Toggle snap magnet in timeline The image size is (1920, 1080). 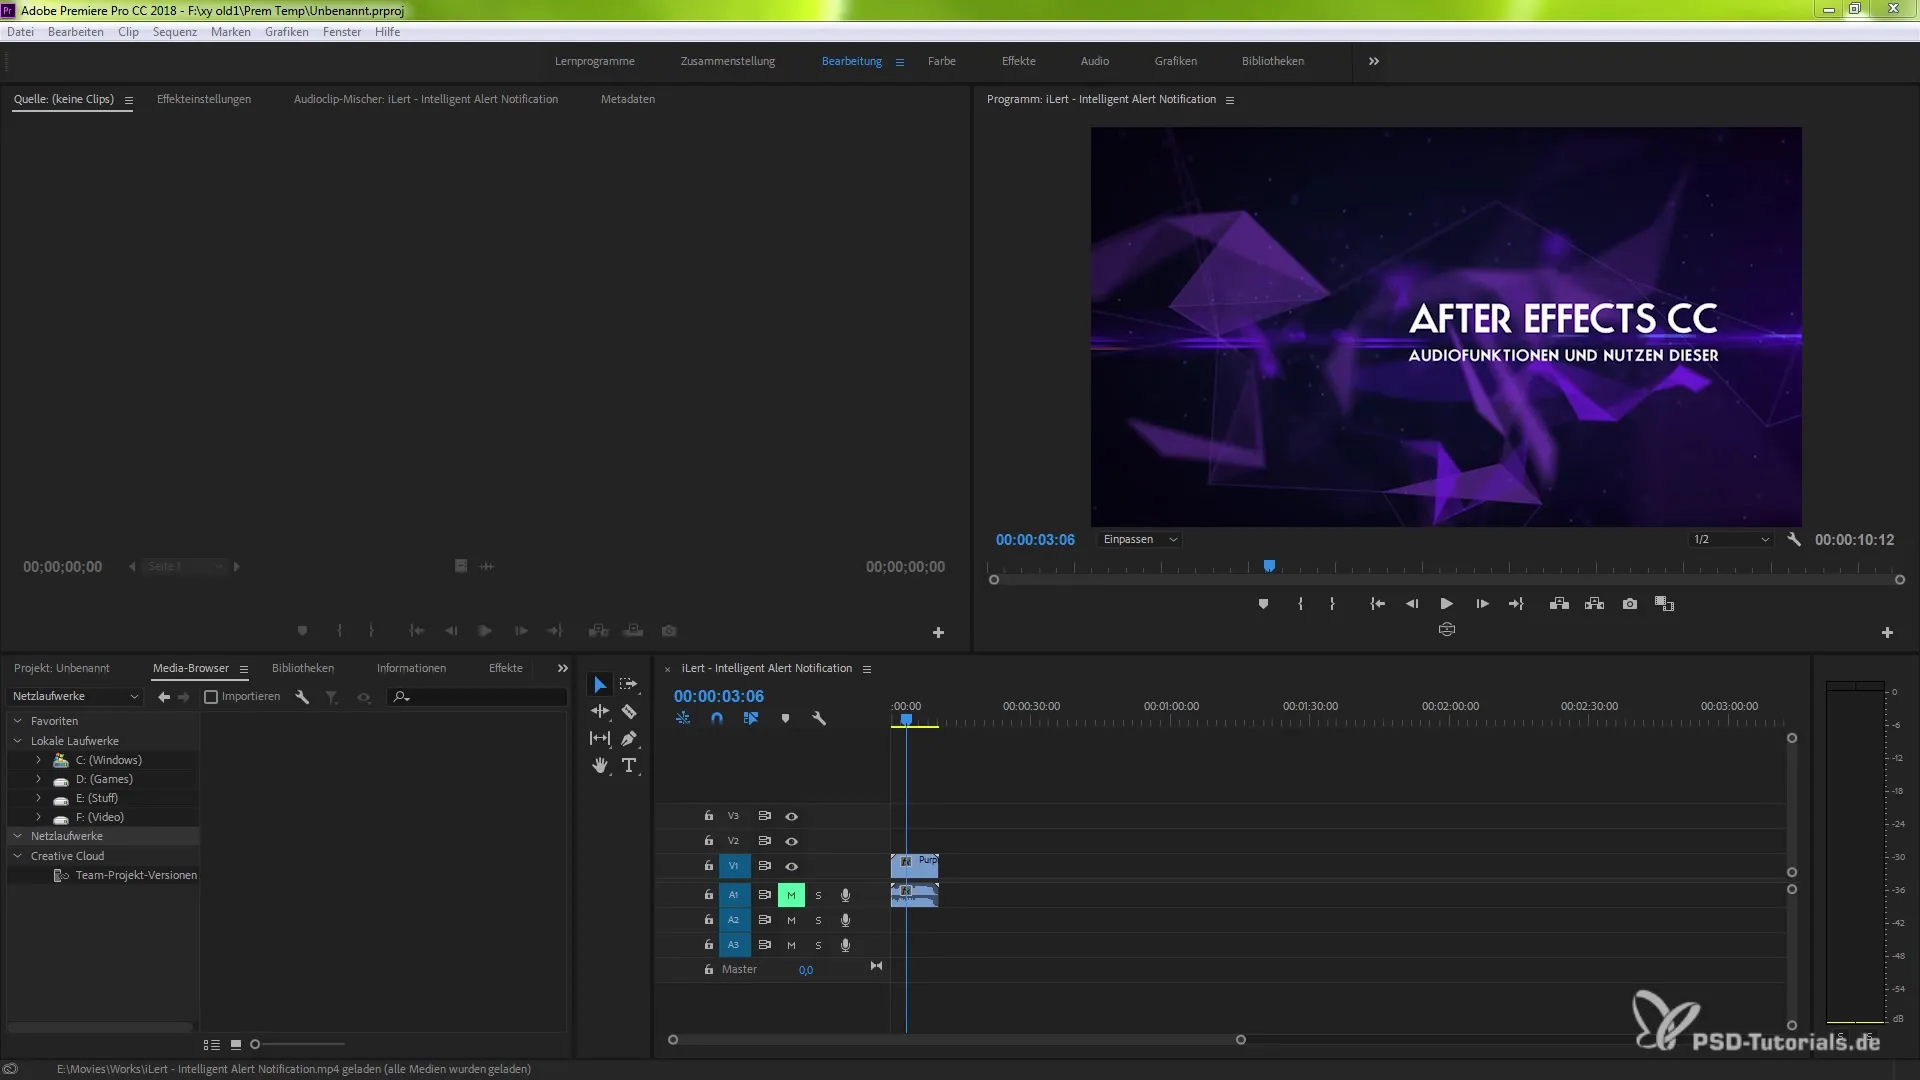717,719
